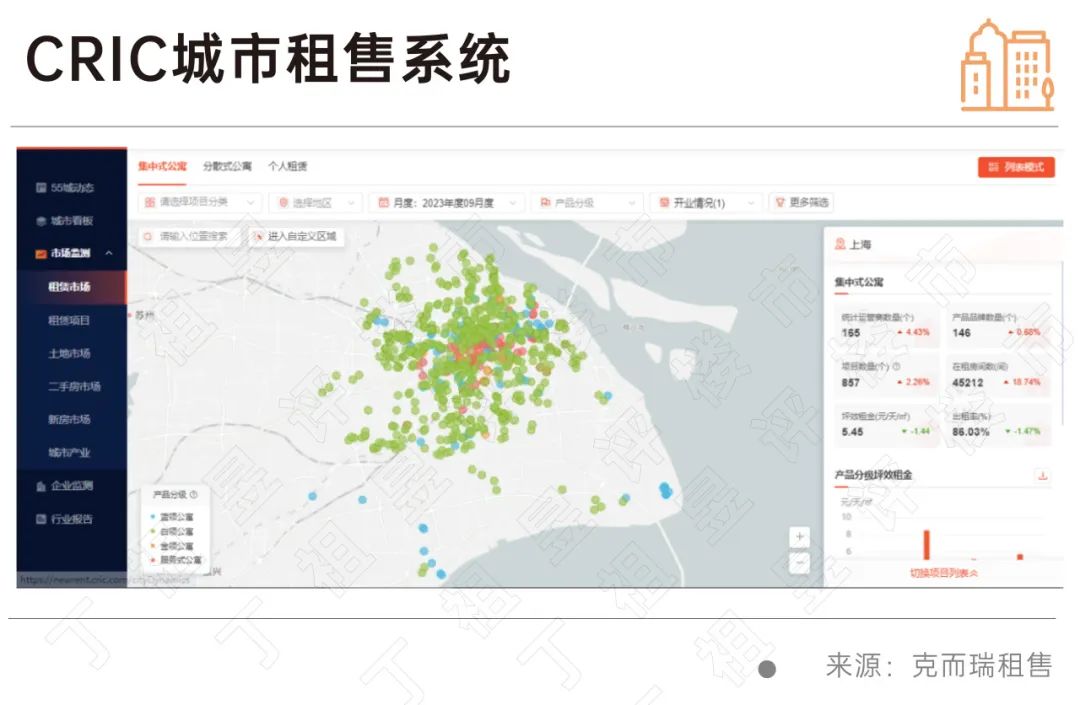
Task: Click the 项目数量 857 card
Action: pos(886,375)
